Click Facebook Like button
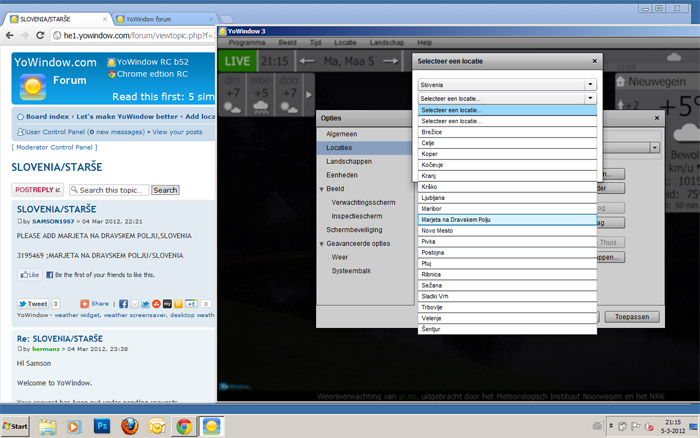The image size is (700, 438). (x=30, y=275)
